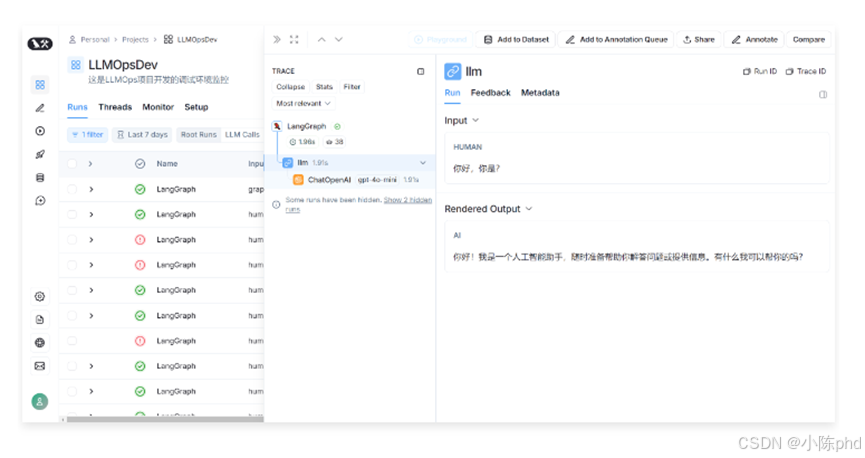The image size is (865, 458).
Task: Select the ChatOpenAI node in trace tree
Action: pos(329,180)
